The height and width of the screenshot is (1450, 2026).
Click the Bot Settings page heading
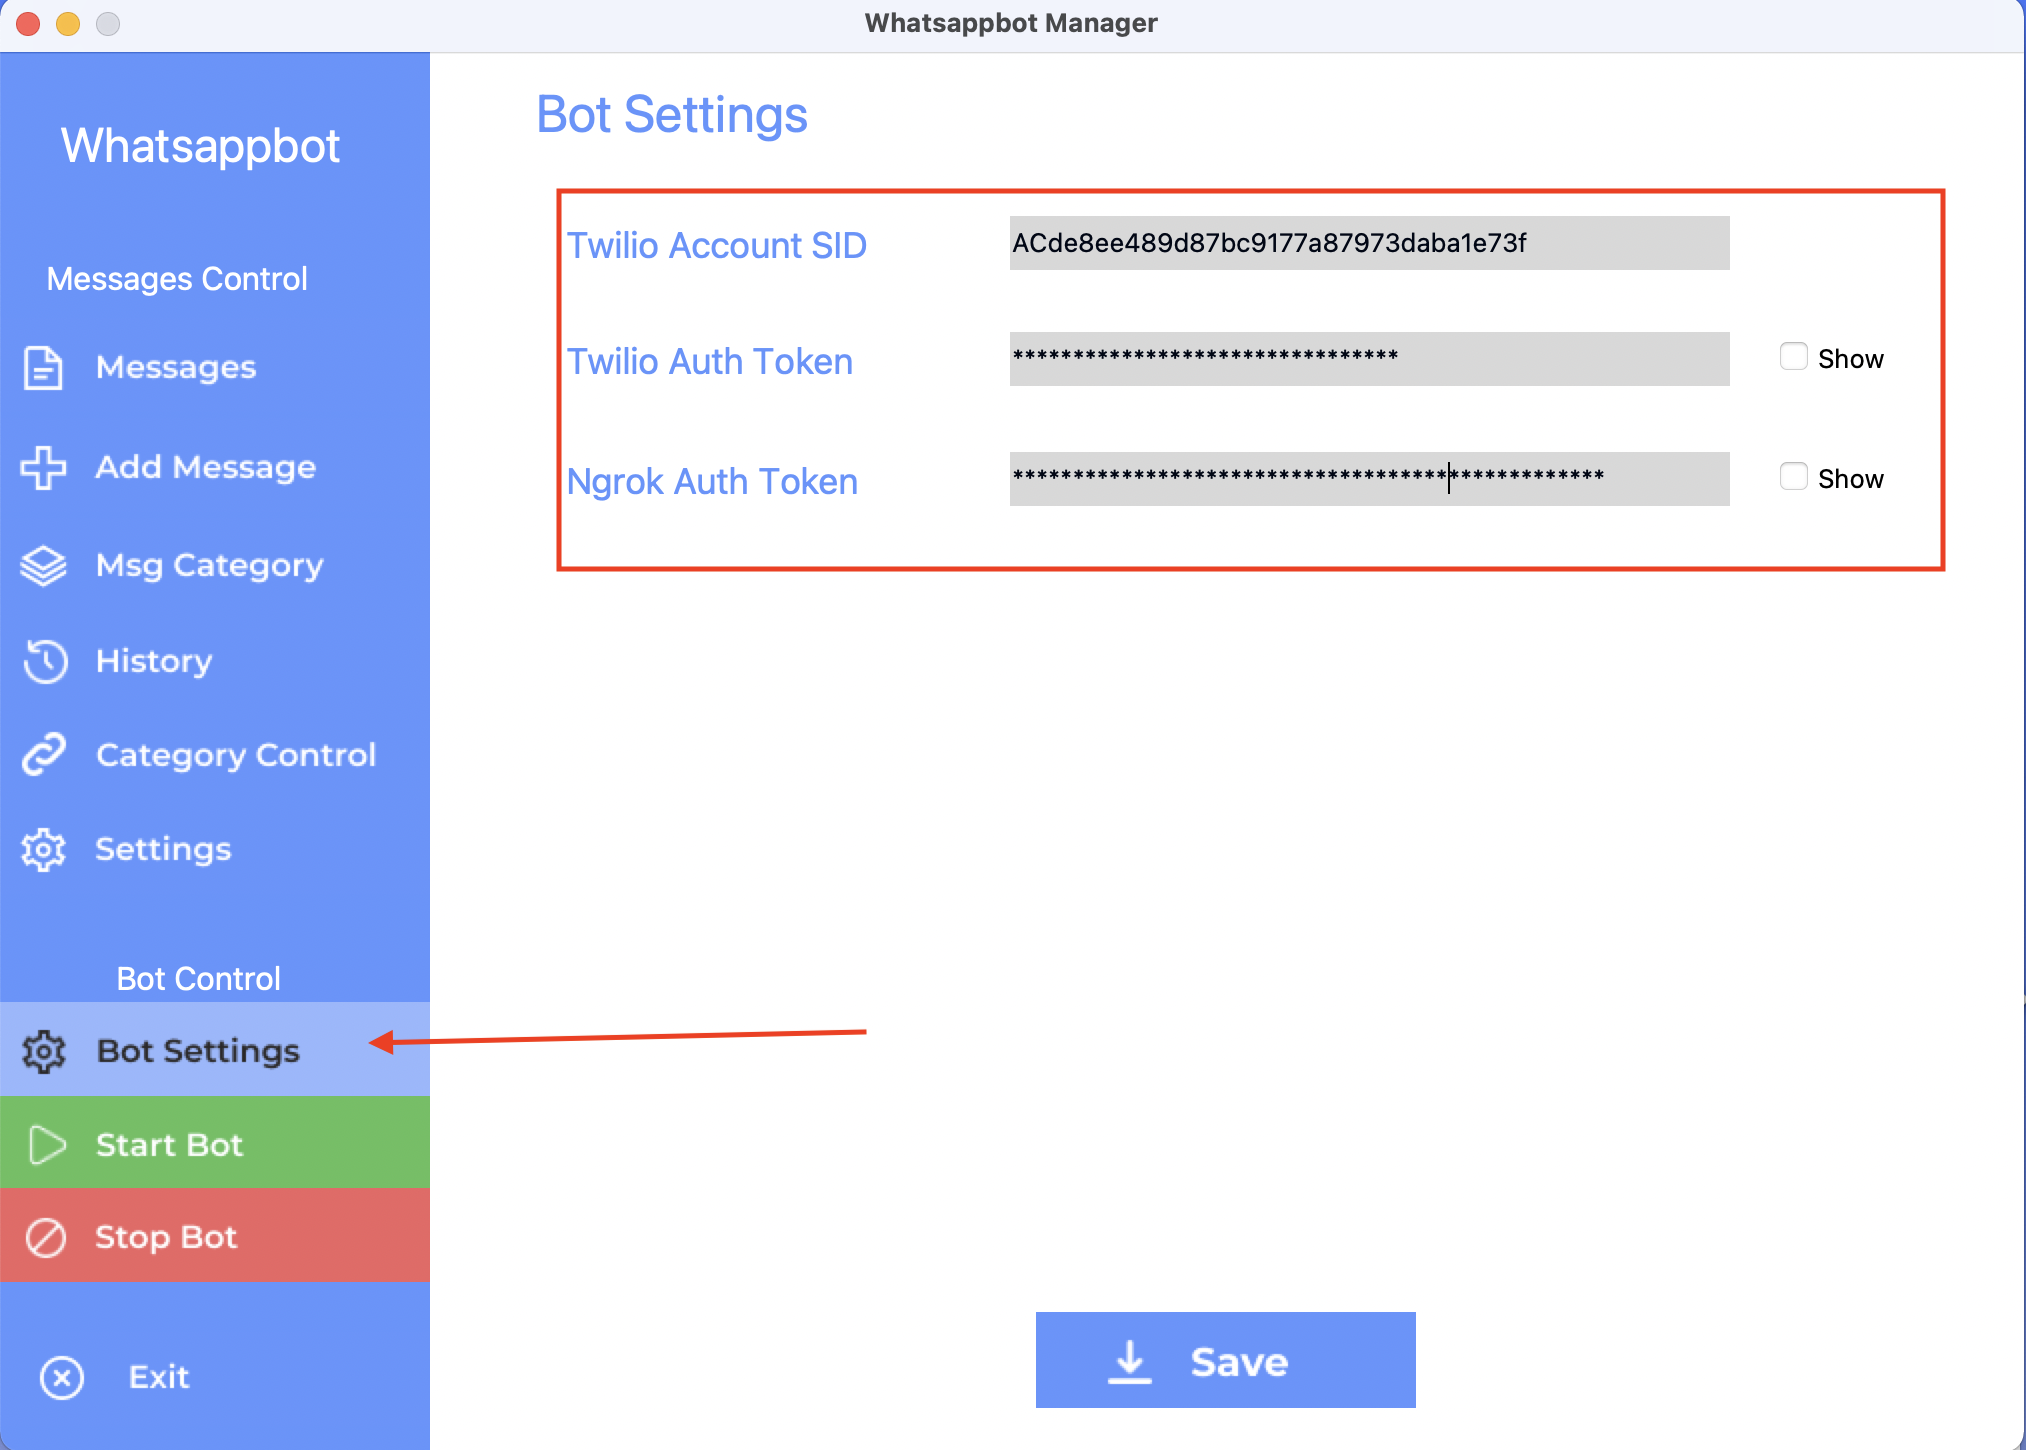pyautogui.click(x=672, y=115)
